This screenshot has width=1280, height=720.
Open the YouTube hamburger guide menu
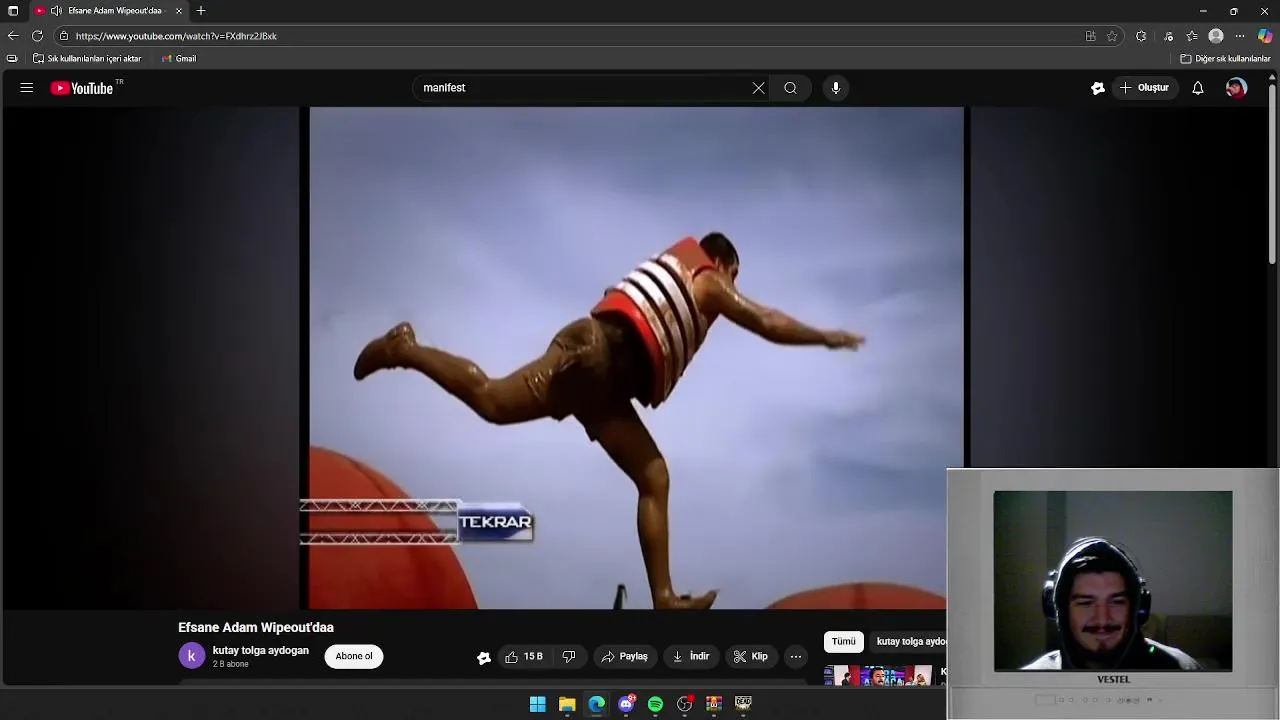coord(27,88)
